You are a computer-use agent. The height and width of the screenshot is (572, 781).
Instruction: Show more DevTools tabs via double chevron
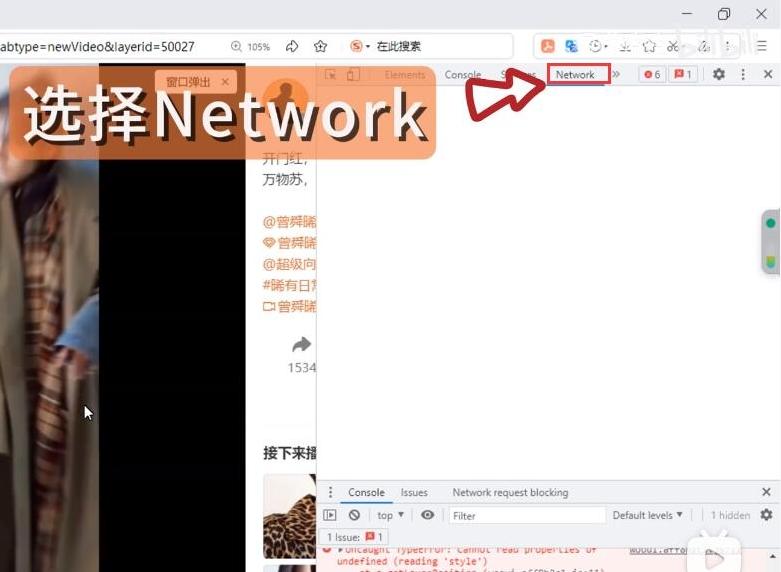tap(616, 74)
